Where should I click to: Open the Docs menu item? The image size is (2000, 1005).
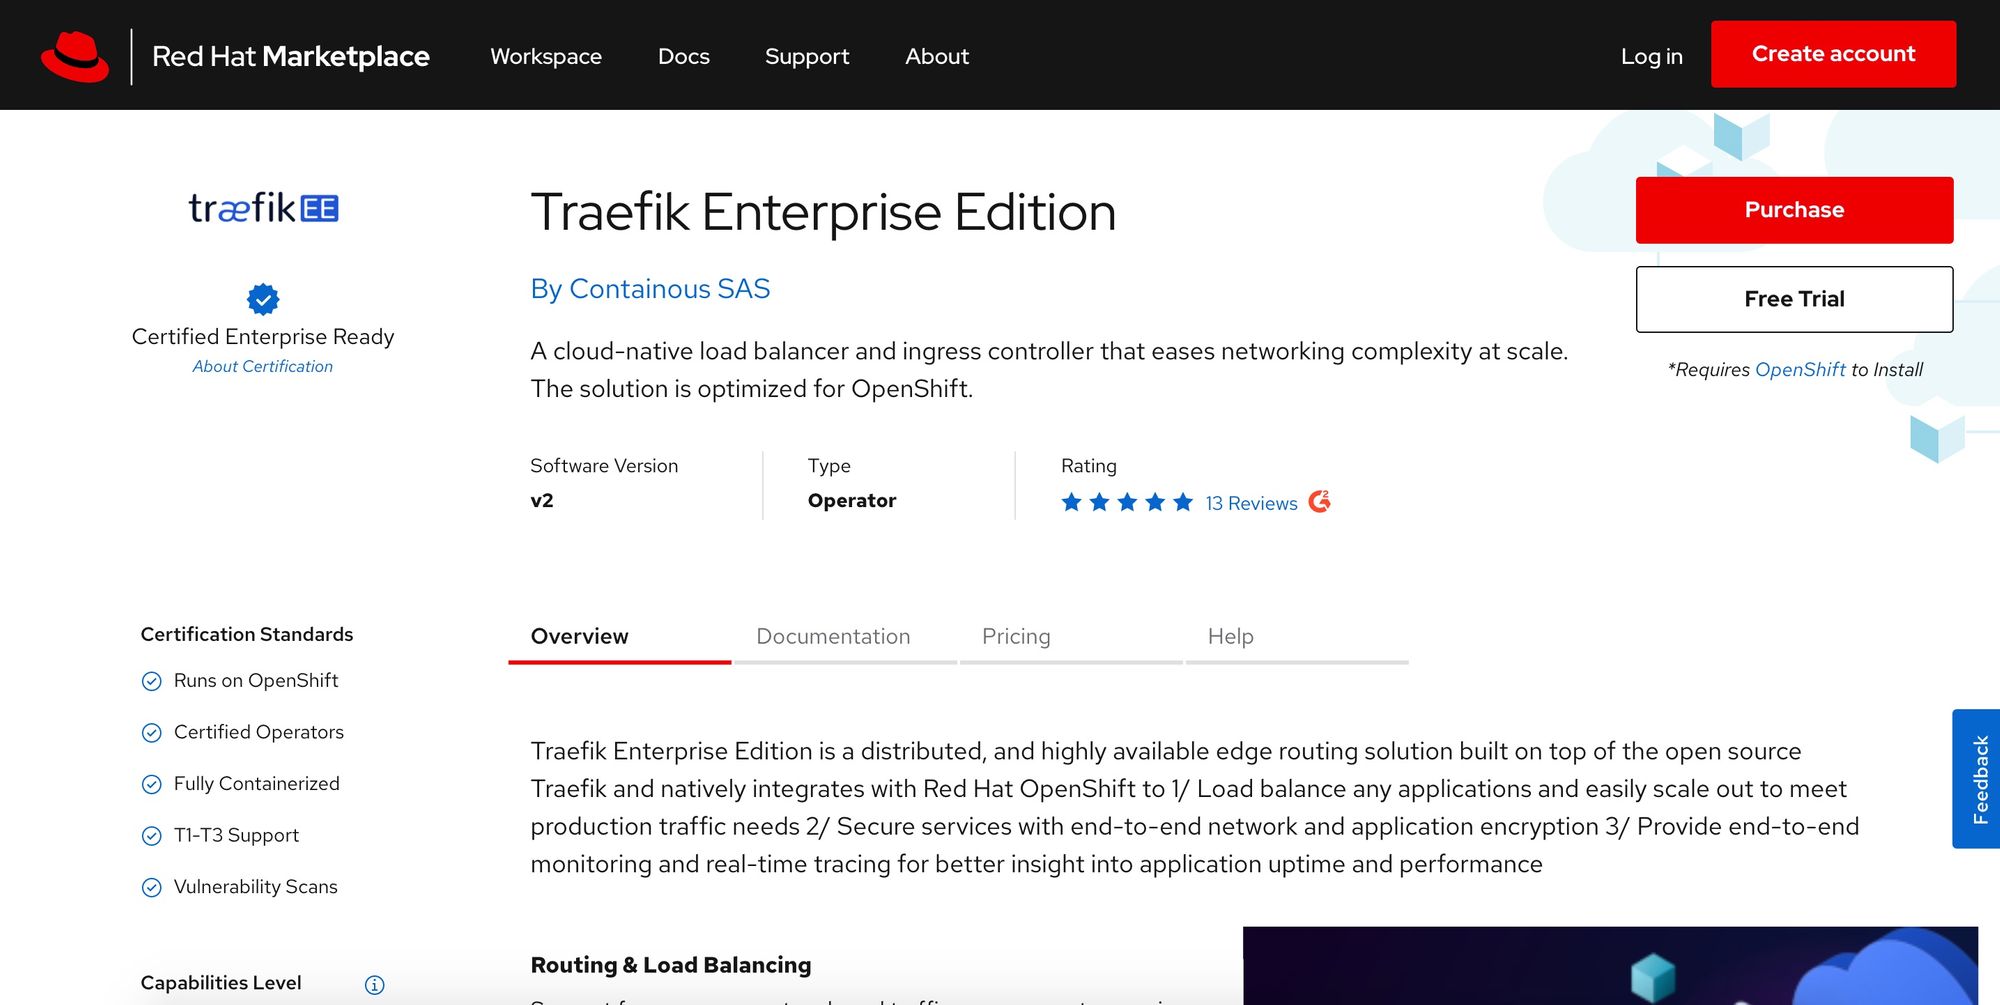coord(684,56)
